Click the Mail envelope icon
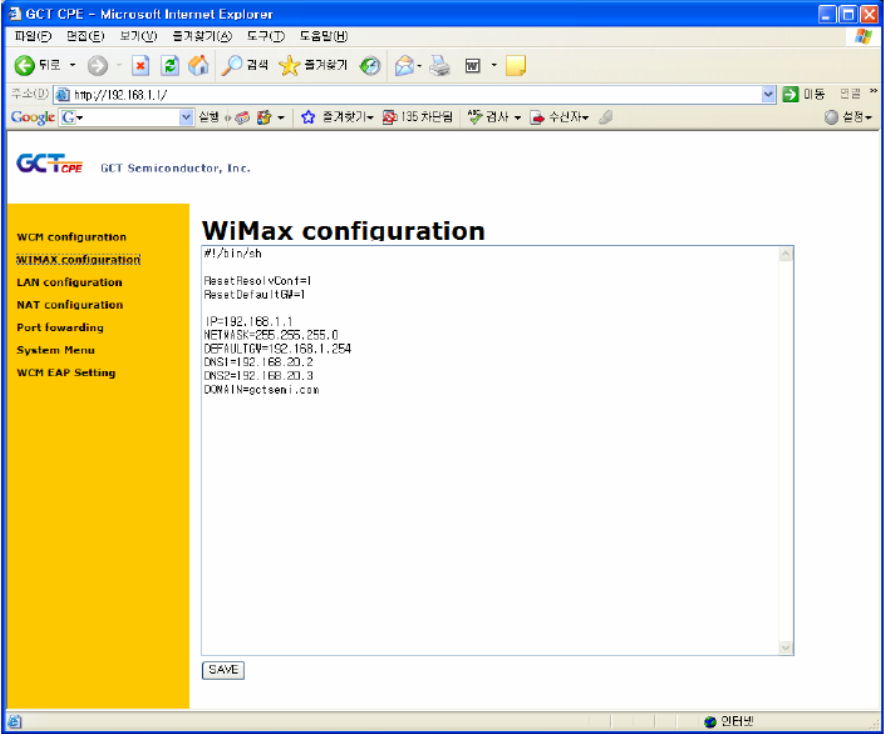 pos(404,66)
